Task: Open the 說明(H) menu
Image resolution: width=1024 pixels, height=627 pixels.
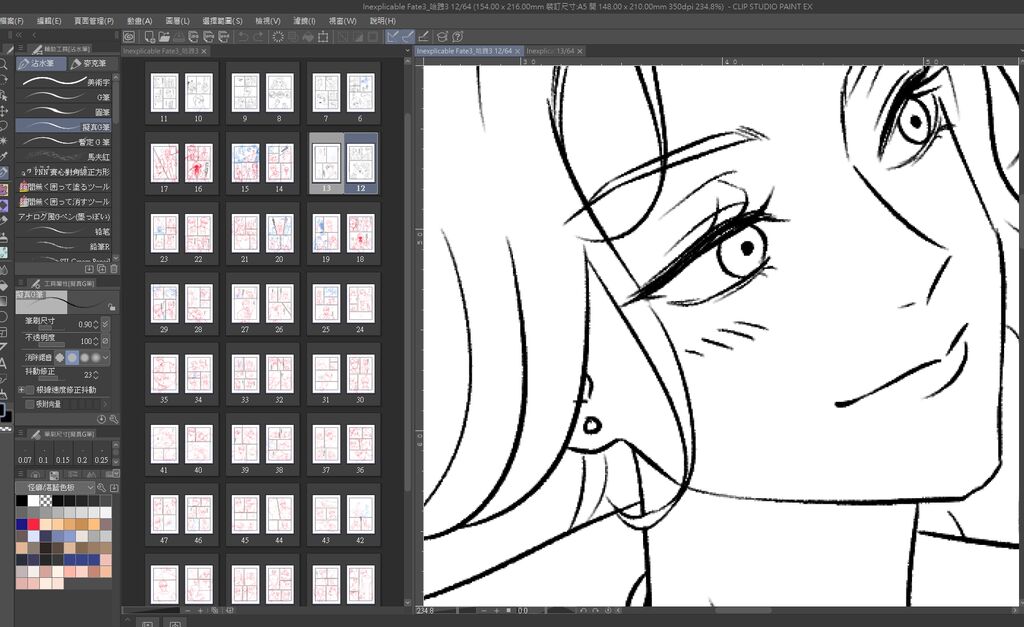Action: pyautogui.click(x=383, y=21)
